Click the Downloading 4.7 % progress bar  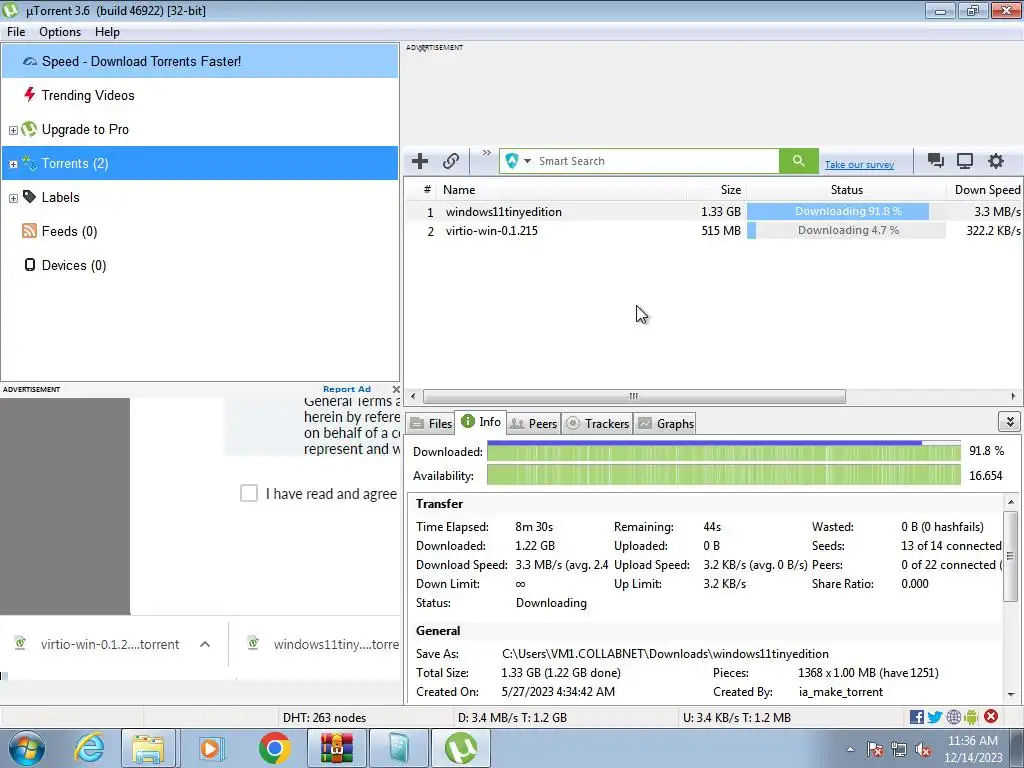point(846,231)
